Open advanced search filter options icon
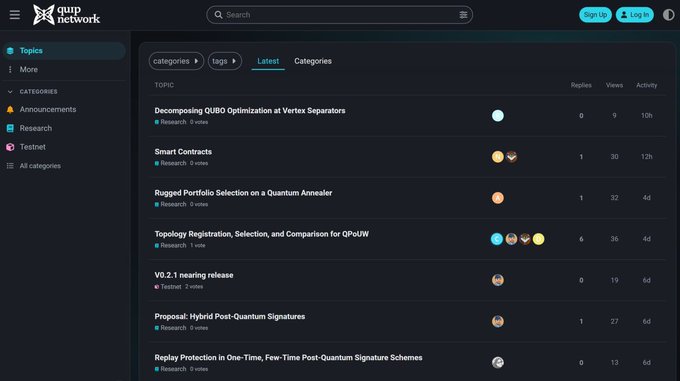Viewport: 680px width, 381px height. (x=463, y=15)
